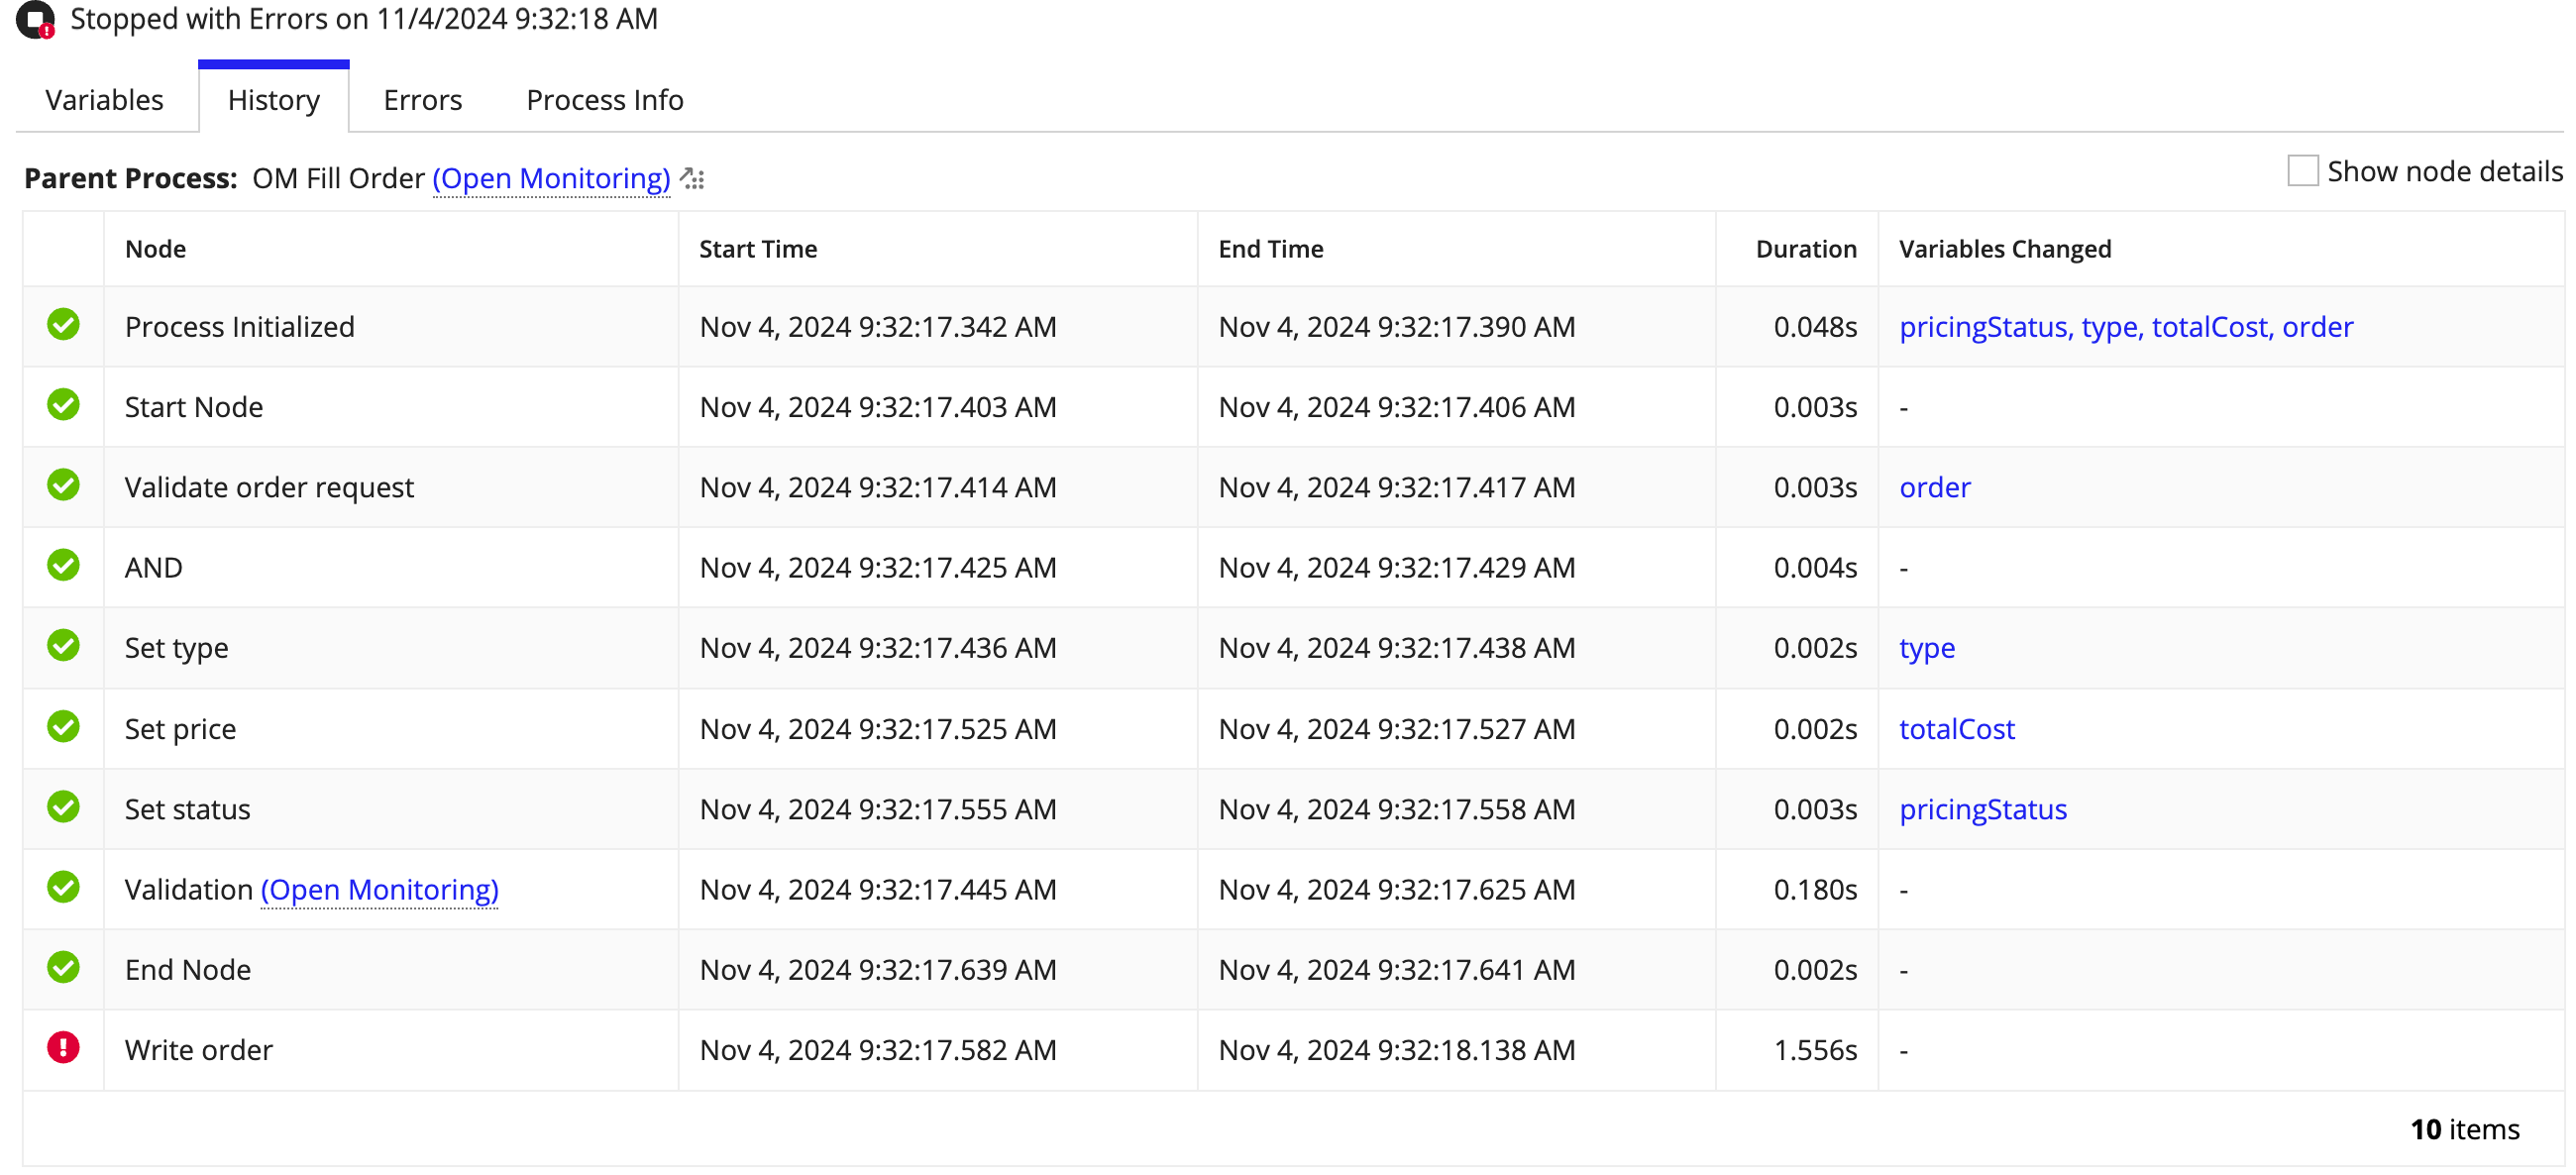Click 'pricingStatus' link in Set status row

(x=1983, y=810)
